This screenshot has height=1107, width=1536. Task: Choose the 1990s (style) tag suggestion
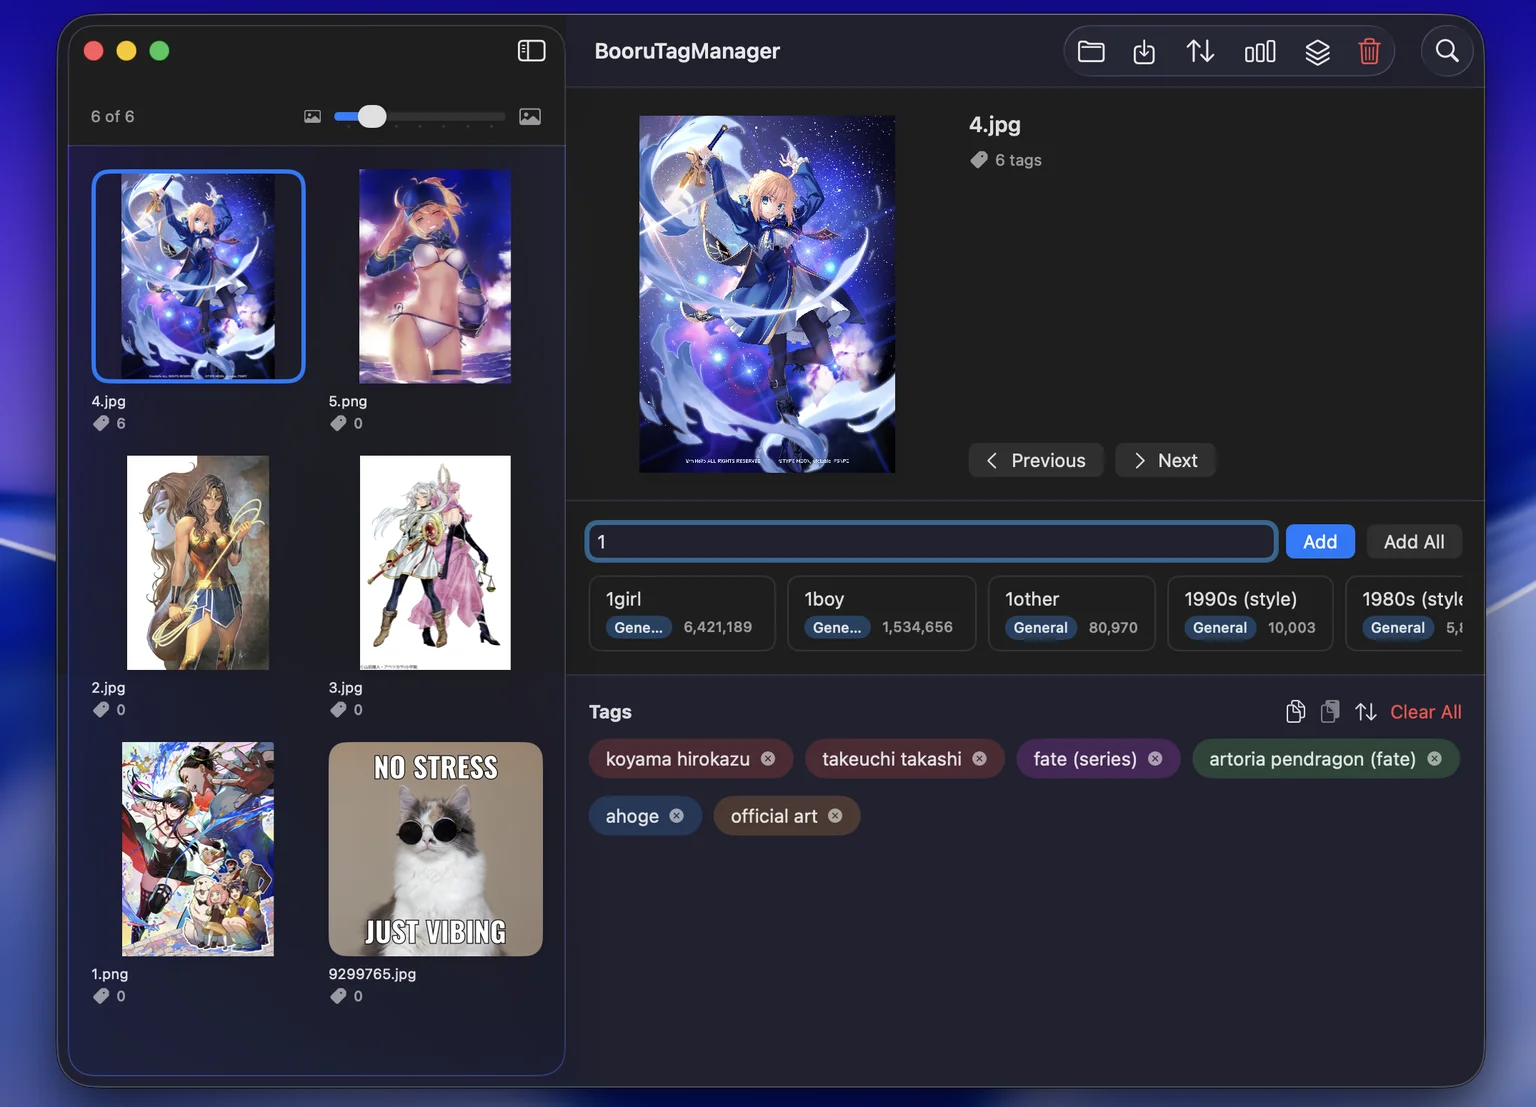(x=1250, y=613)
